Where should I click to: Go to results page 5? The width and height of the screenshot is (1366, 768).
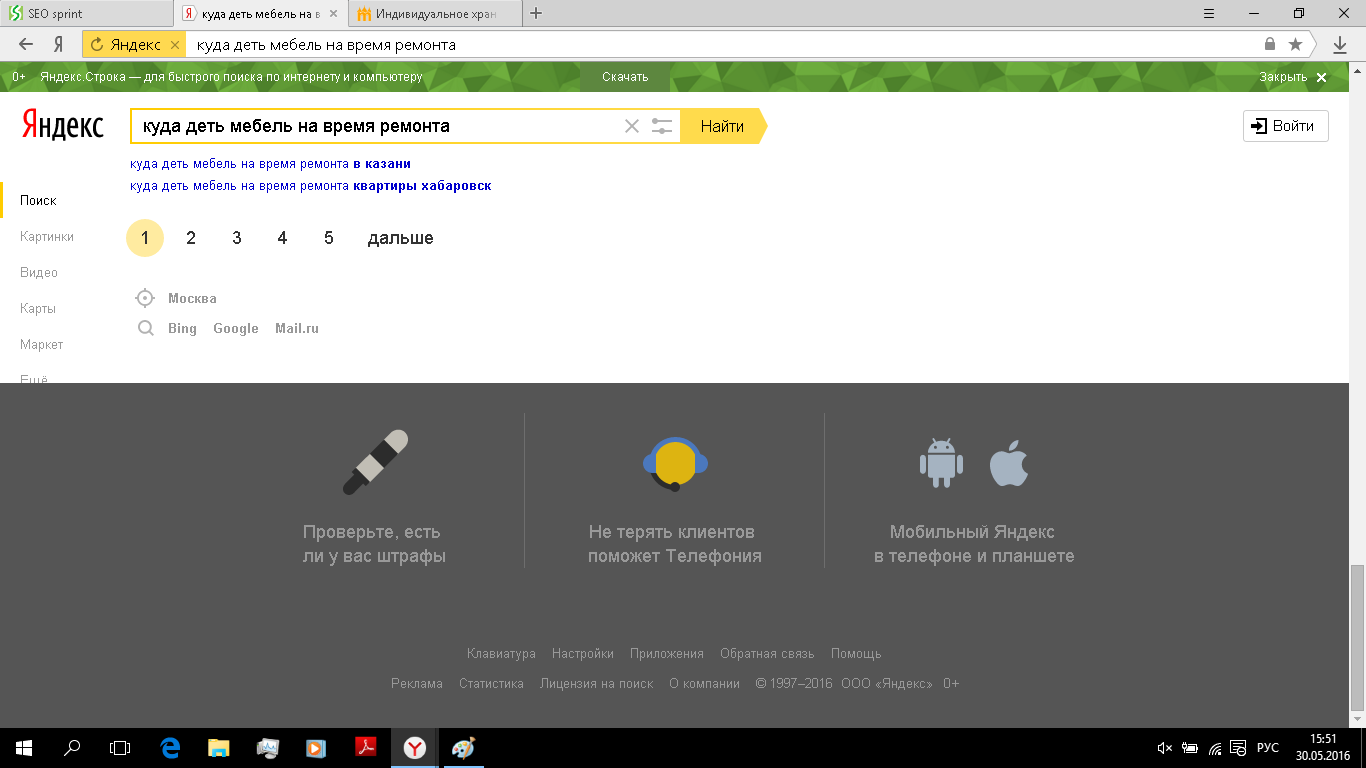tap(329, 238)
